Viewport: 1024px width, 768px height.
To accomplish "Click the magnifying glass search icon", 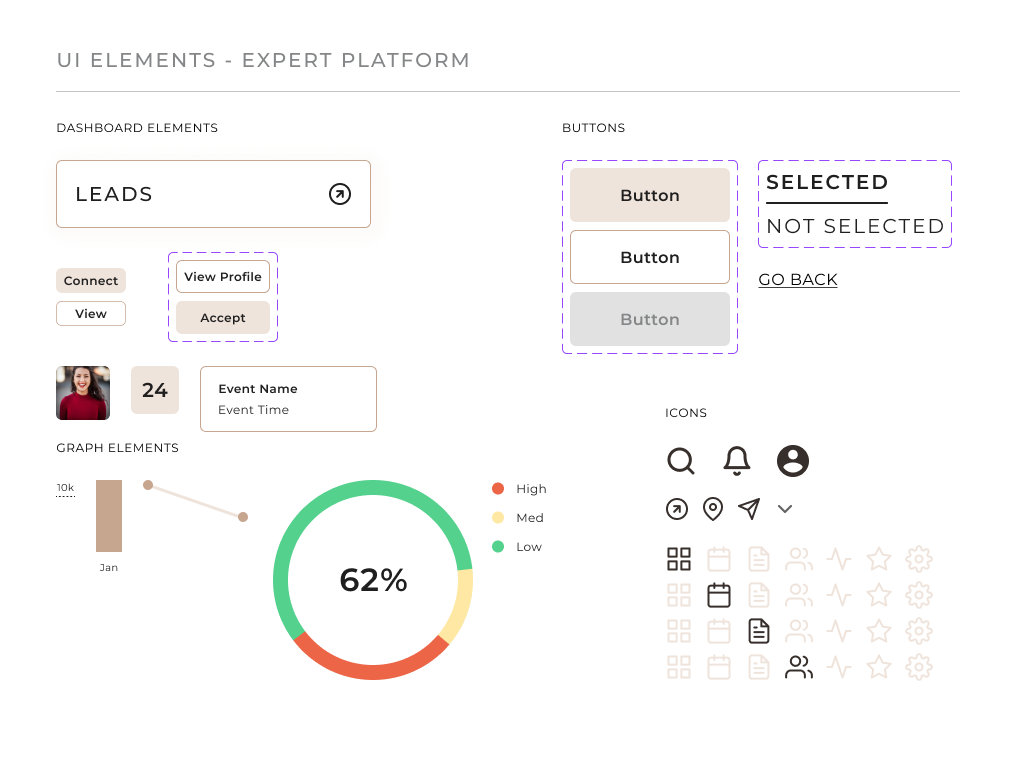I will tap(681, 461).
